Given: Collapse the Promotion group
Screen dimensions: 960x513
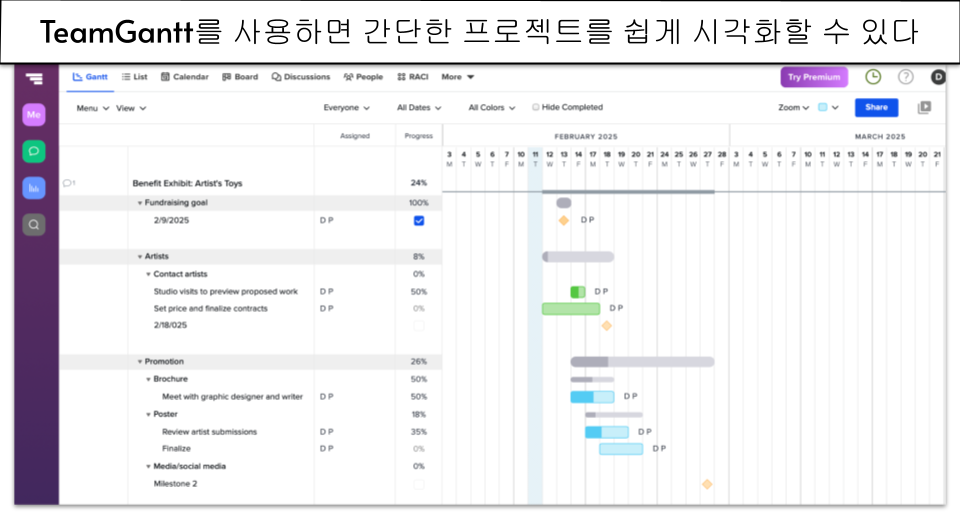Looking at the screenshot, I should 140,362.
